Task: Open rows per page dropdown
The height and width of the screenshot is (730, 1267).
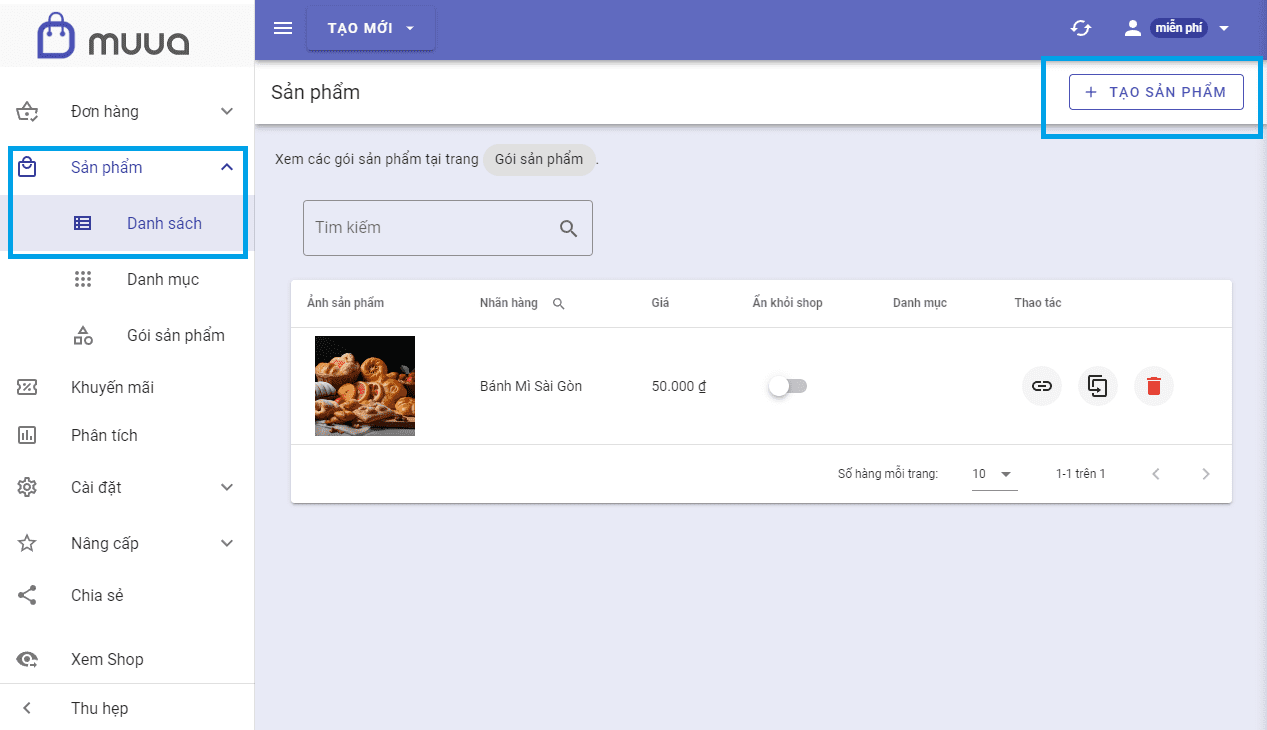Action: [x=994, y=474]
